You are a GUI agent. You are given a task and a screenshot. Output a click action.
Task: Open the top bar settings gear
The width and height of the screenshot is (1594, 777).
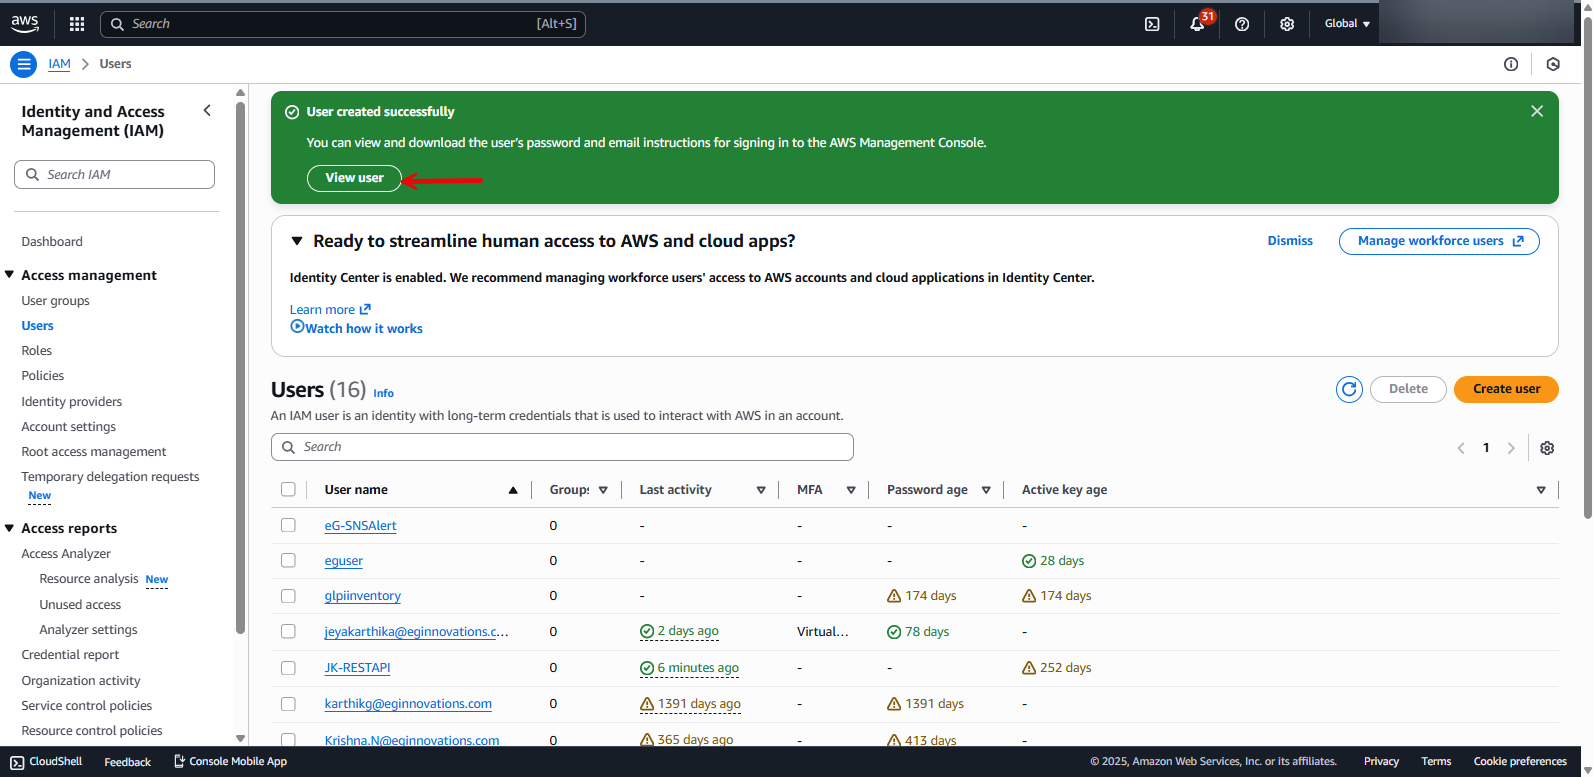click(x=1287, y=24)
